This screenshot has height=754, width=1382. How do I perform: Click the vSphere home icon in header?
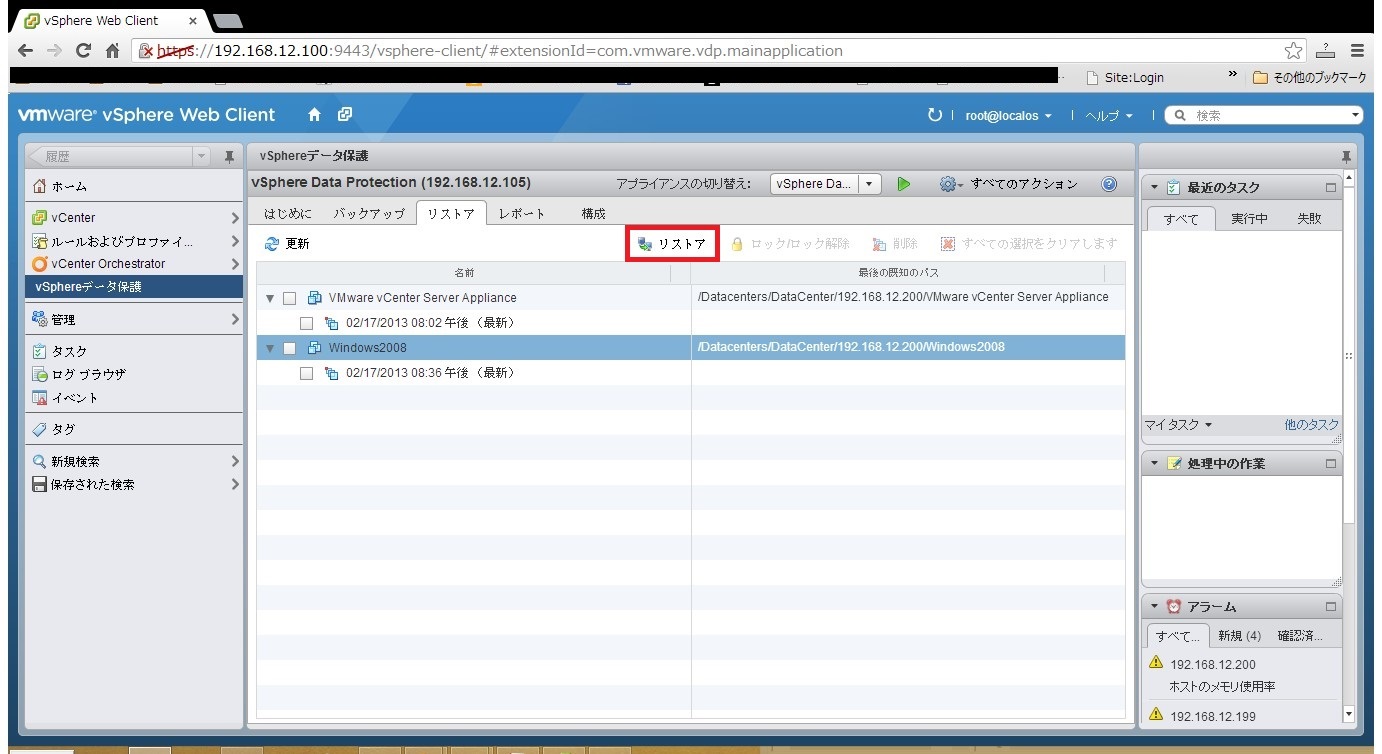click(x=314, y=115)
